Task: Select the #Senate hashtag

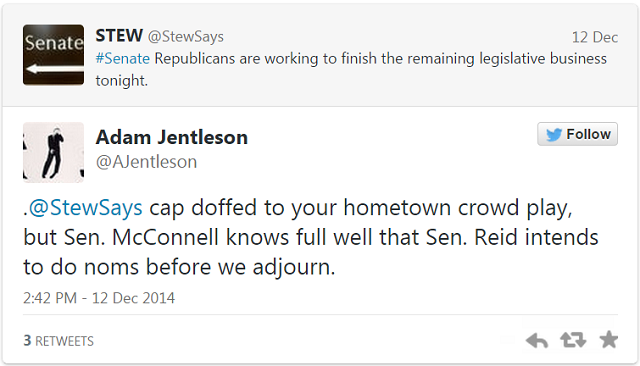Action: [122, 59]
